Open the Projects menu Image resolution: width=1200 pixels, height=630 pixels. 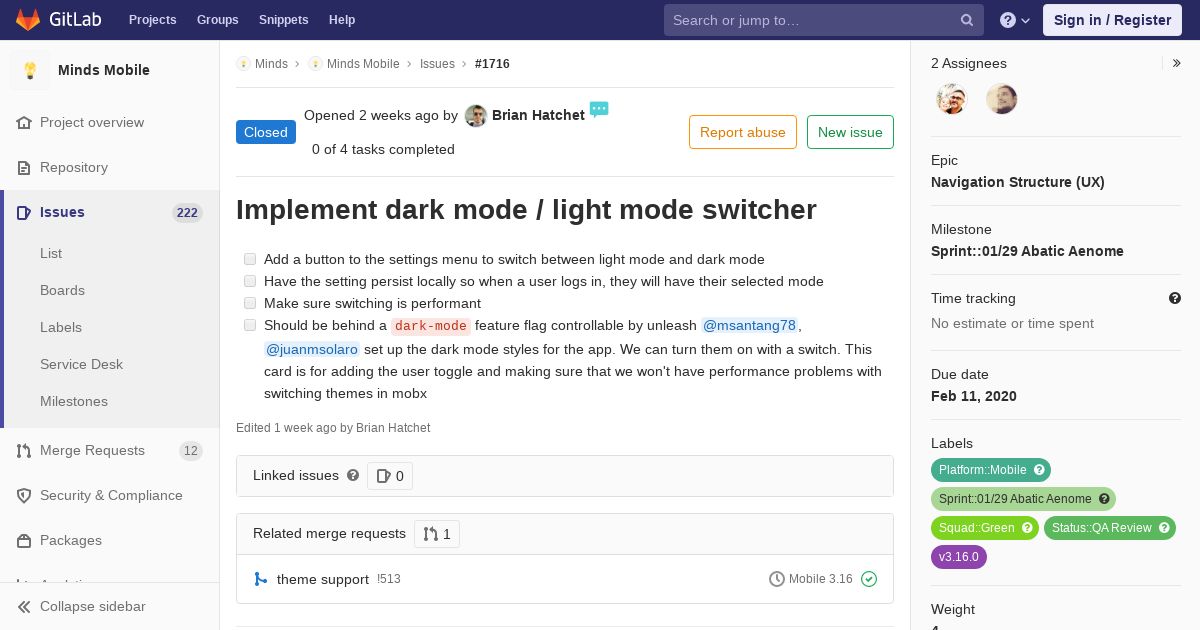152,20
